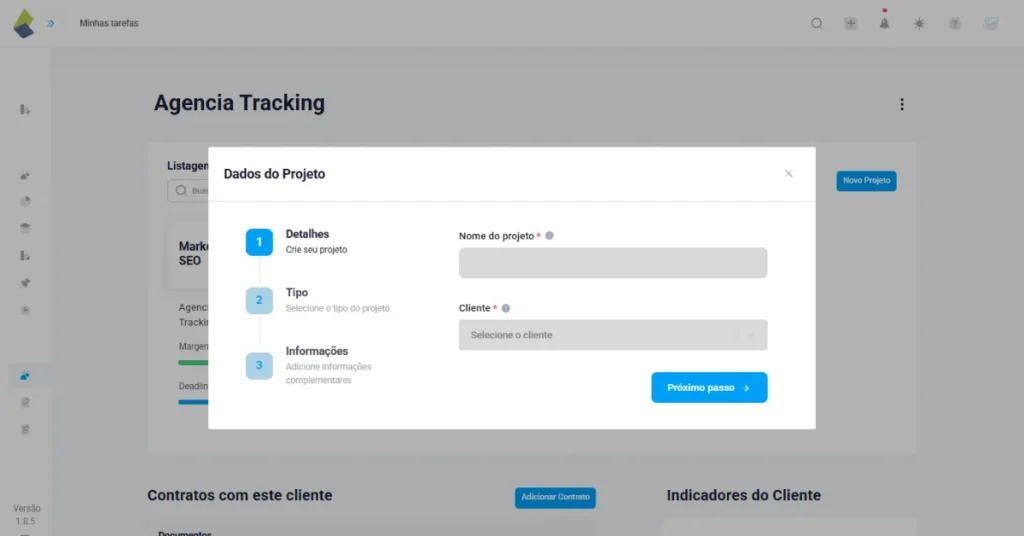
Task: Click the Novo Projeto button
Action: coord(866,181)
